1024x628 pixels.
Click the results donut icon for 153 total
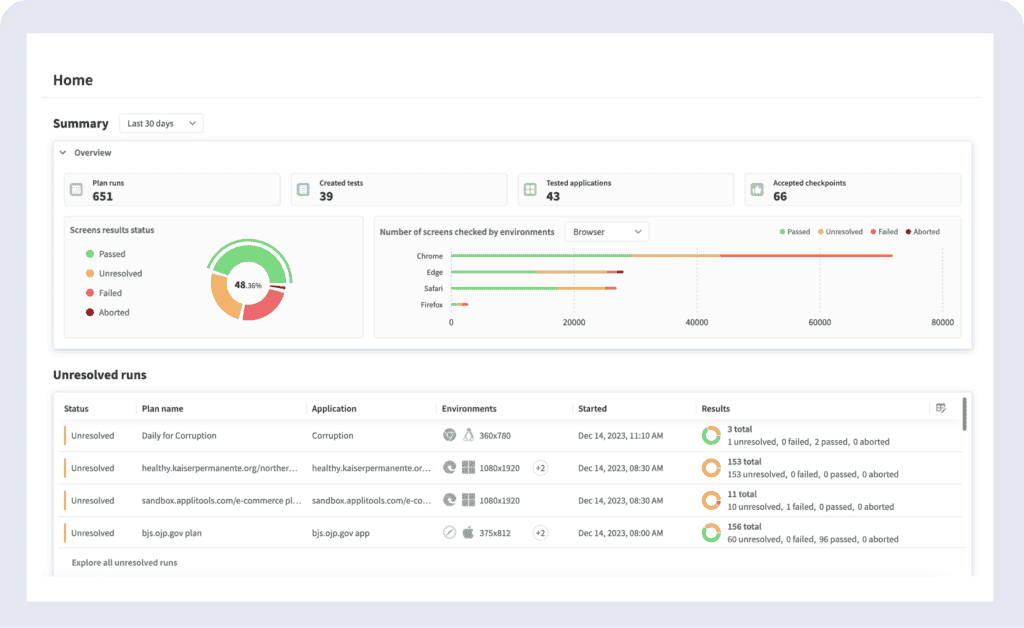click(711, 468)
